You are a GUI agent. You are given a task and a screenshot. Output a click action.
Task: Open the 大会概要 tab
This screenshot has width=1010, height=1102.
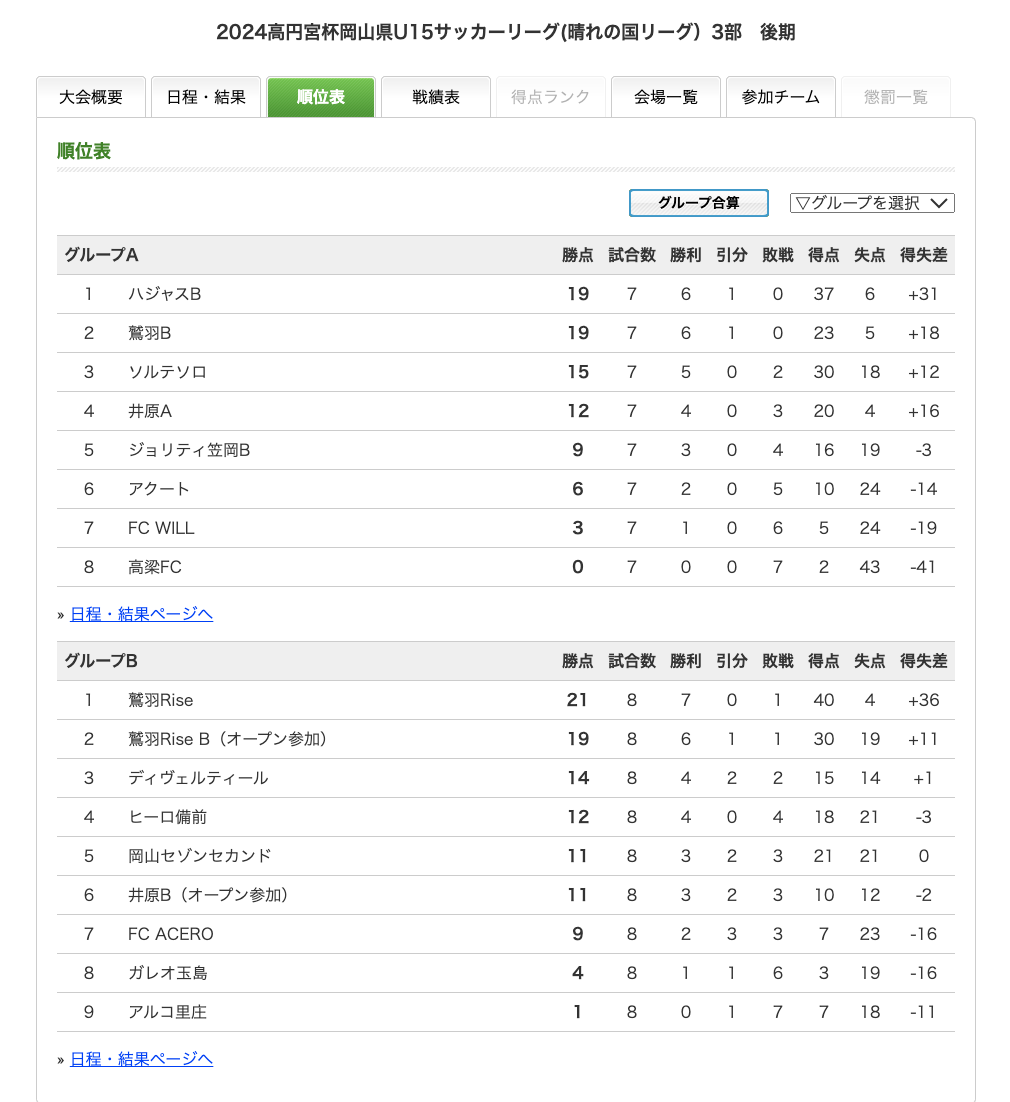point(91,97)
